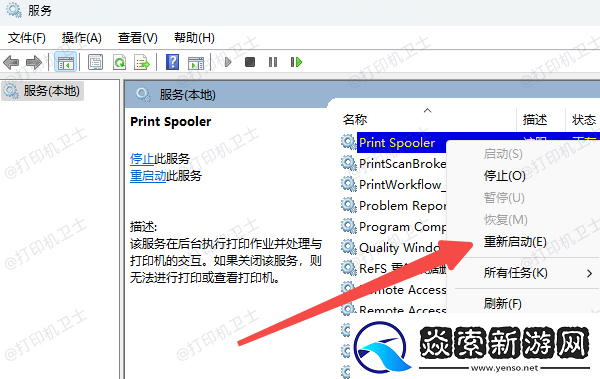Open the 查看(V) menu

tap(138, 38)
